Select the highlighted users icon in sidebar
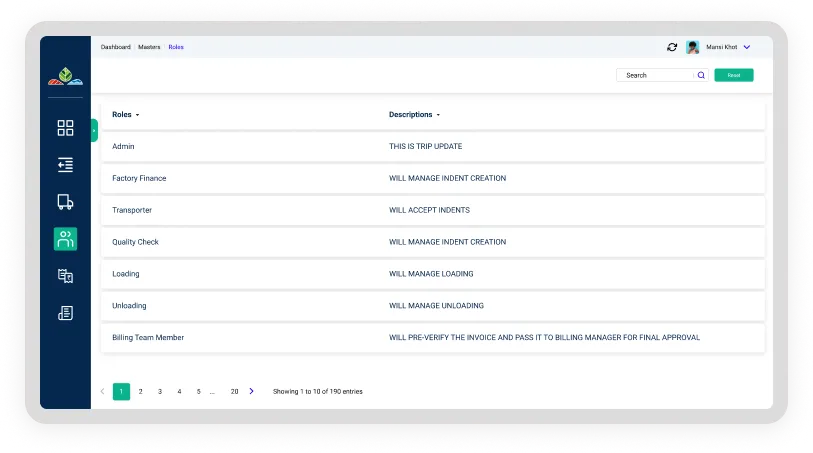The width and height of the screenshot is (813, 453). coord(65,239)
